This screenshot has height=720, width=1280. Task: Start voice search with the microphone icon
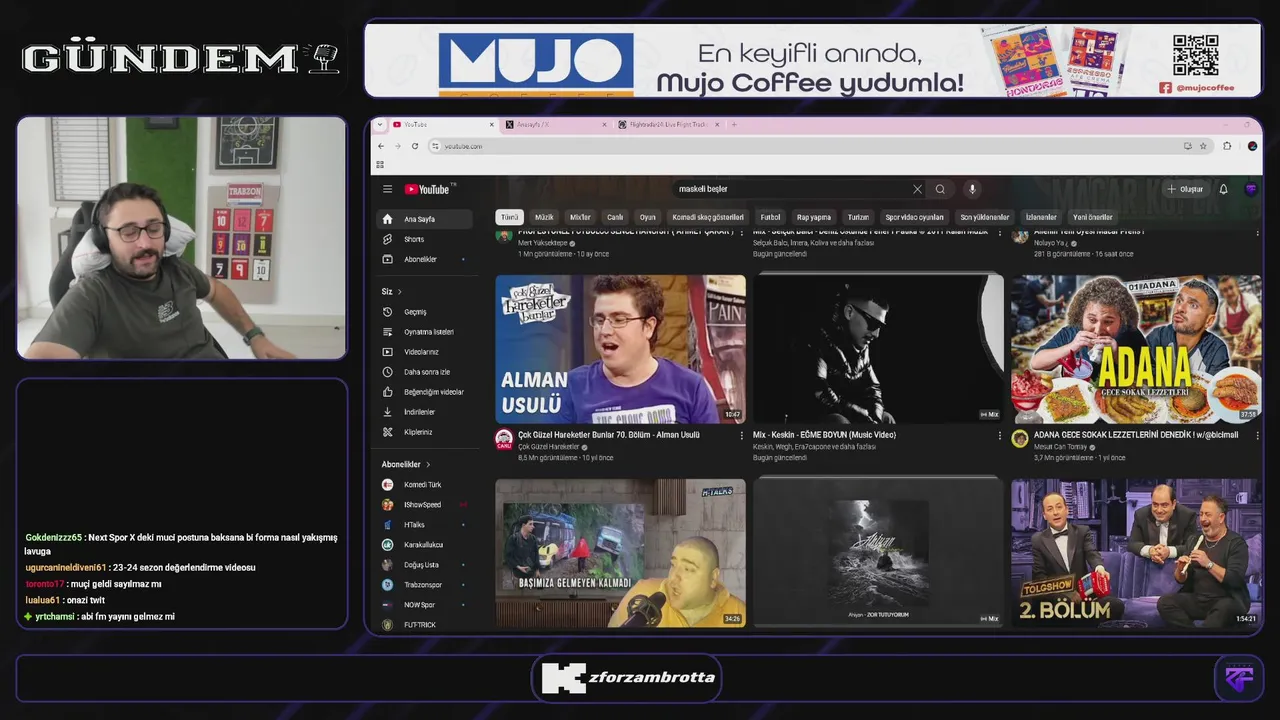(971, 189)
